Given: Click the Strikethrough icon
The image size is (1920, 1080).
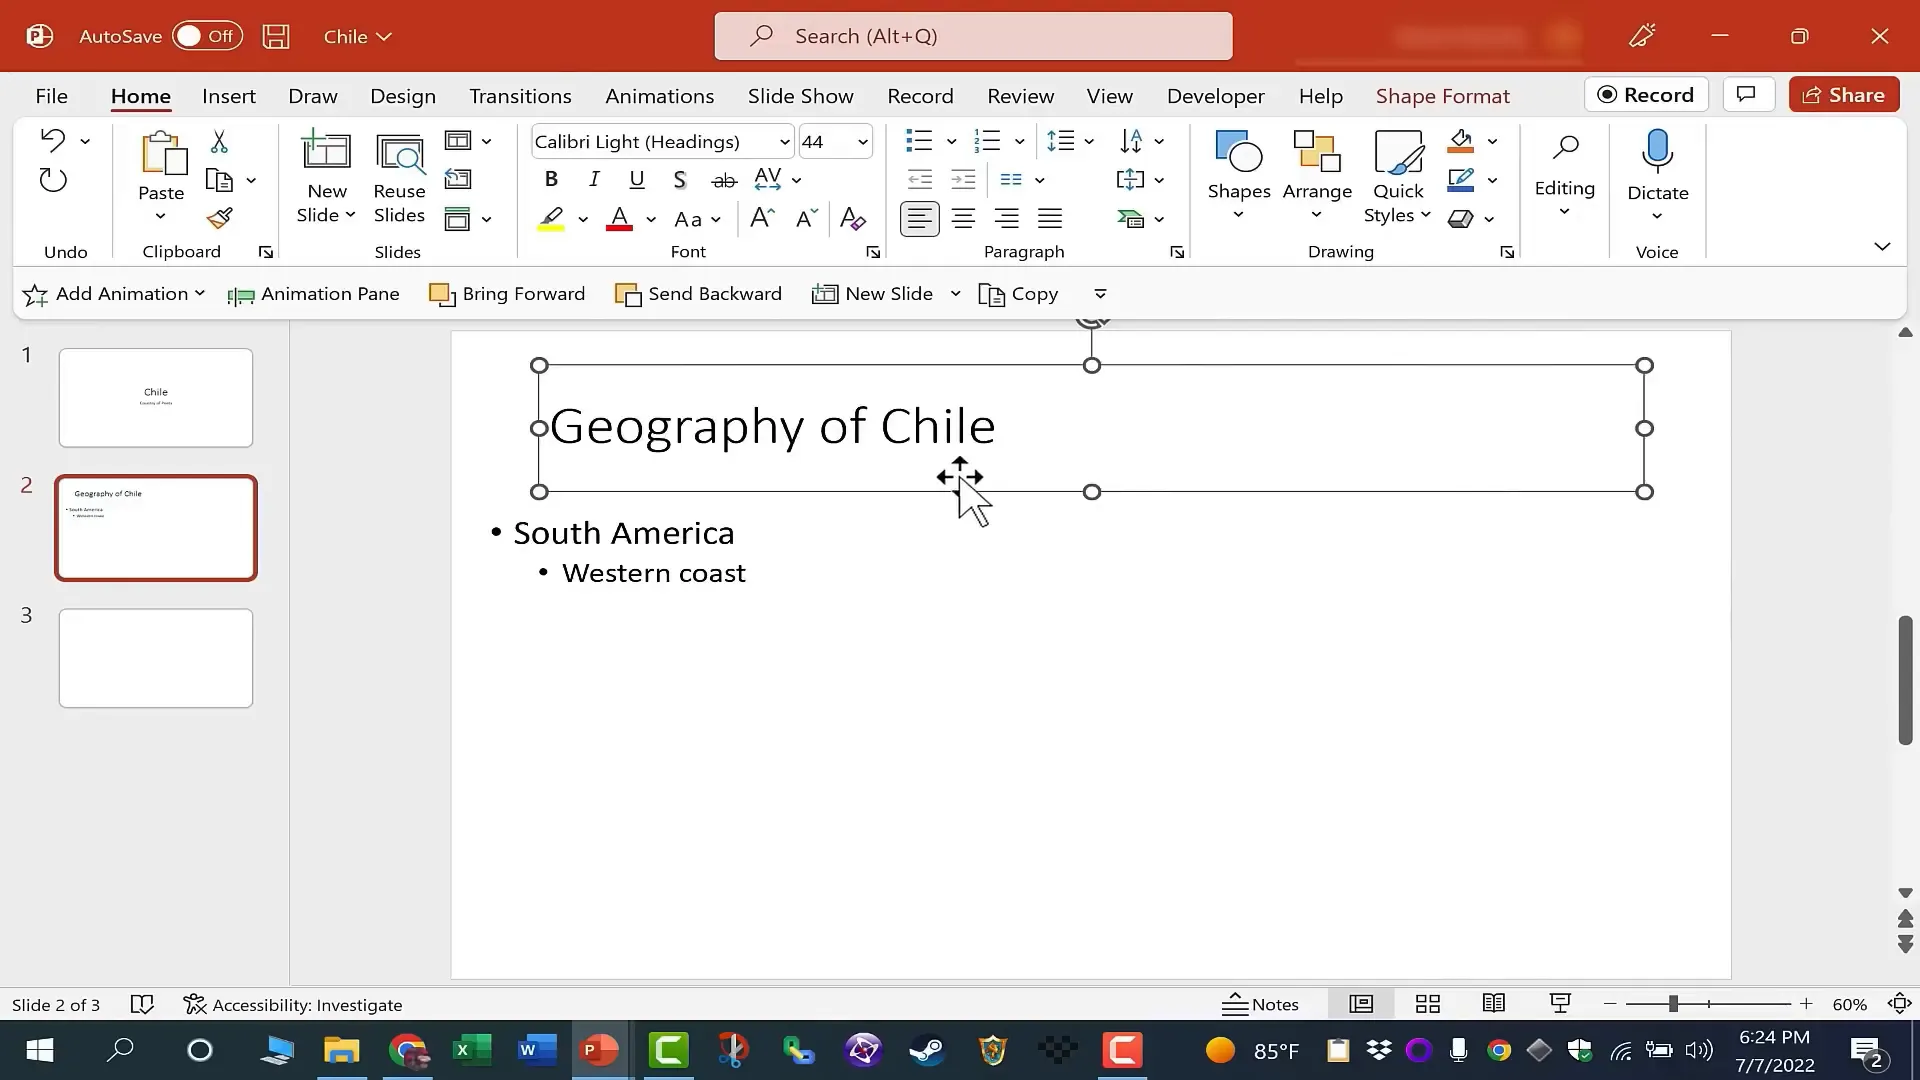Looking at the screenshot, I should [x=724, y=180].
